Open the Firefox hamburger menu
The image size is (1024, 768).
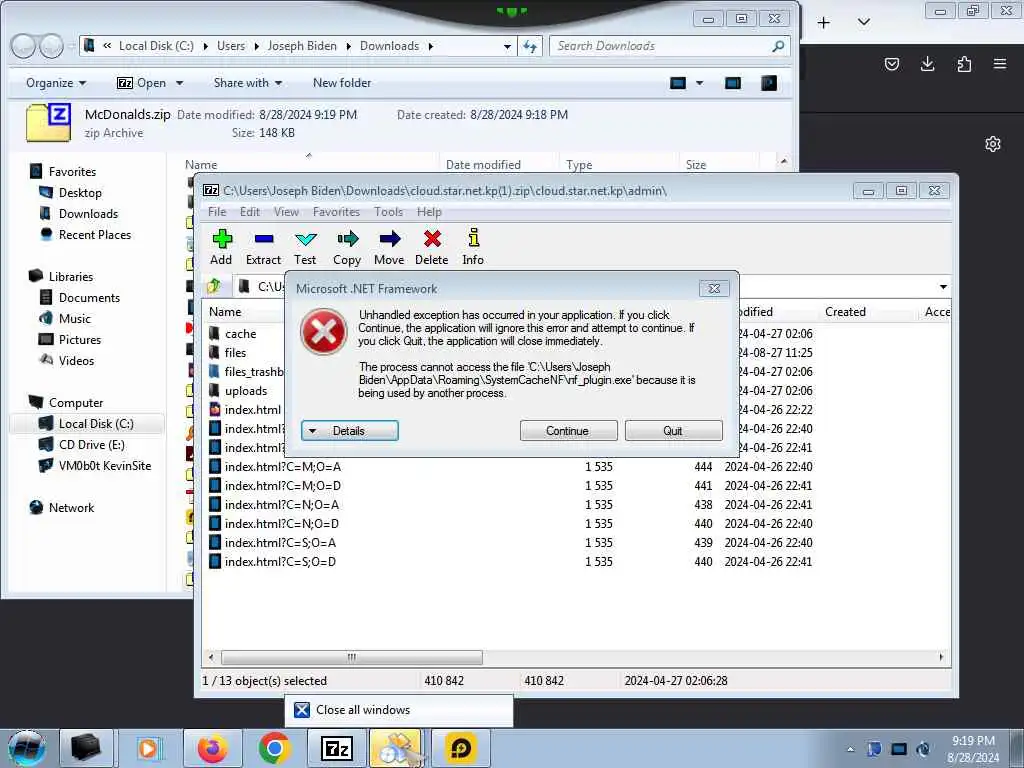pyautogui.click(x=1000, y=64)
